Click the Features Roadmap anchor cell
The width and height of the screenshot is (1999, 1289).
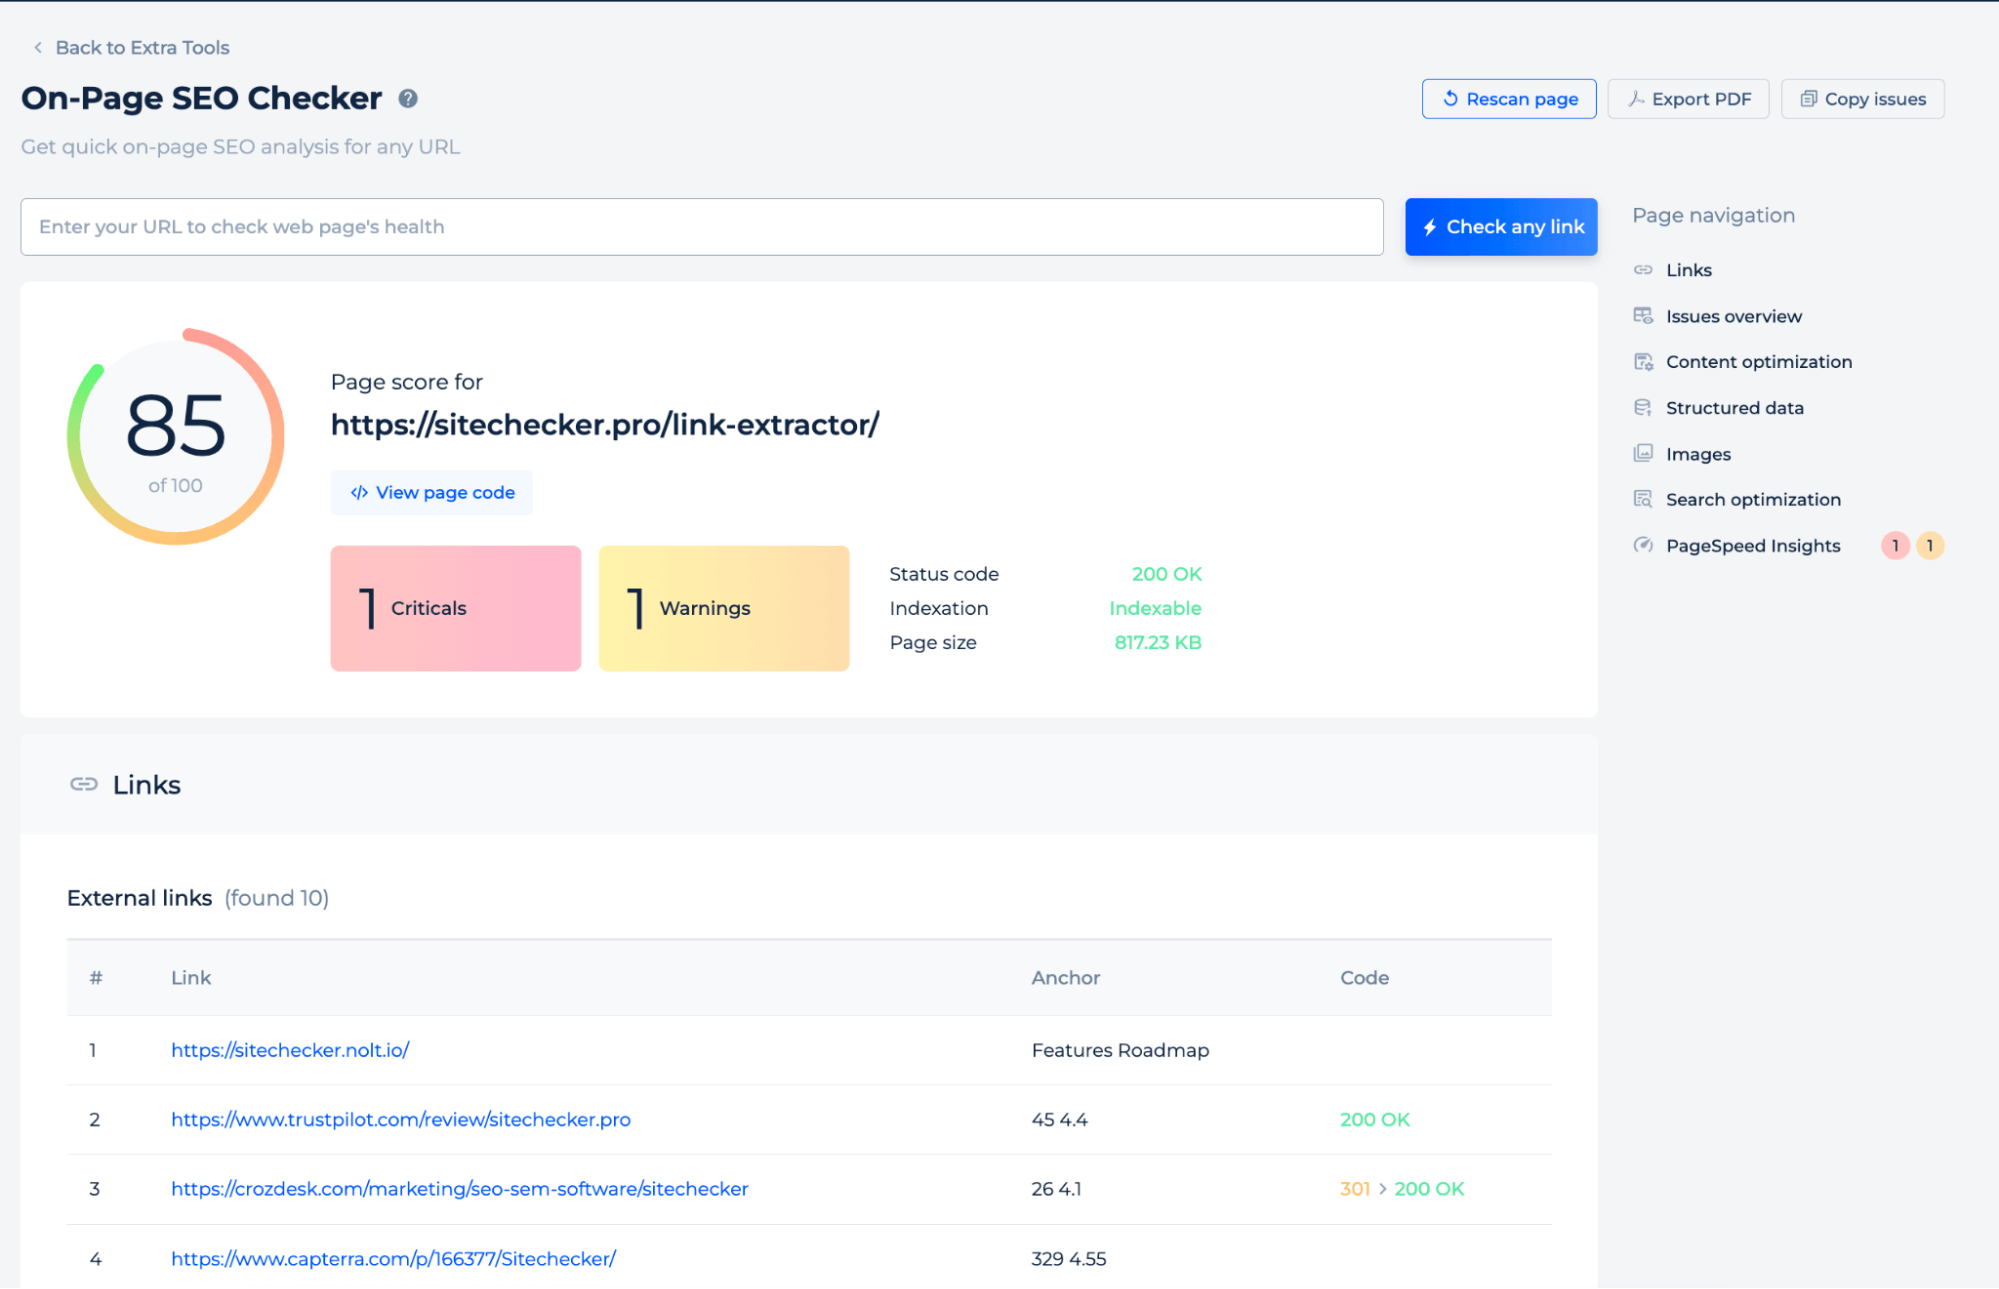pos(1120,1050)
